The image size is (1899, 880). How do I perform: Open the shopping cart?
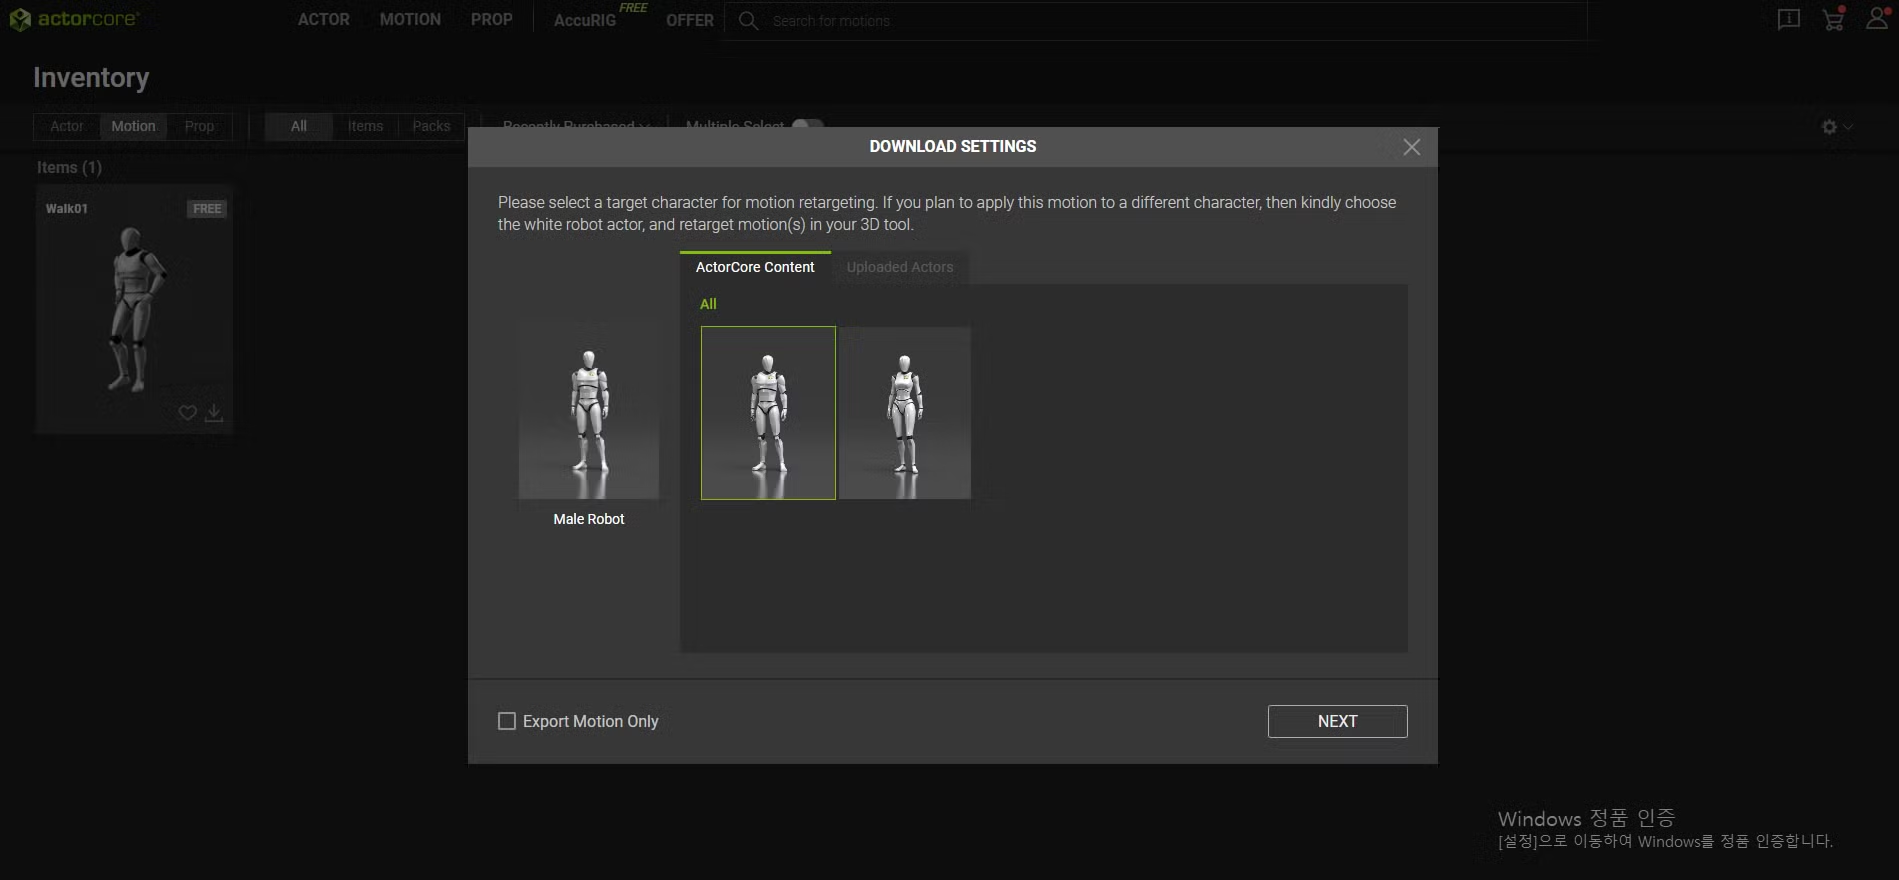1834,19
